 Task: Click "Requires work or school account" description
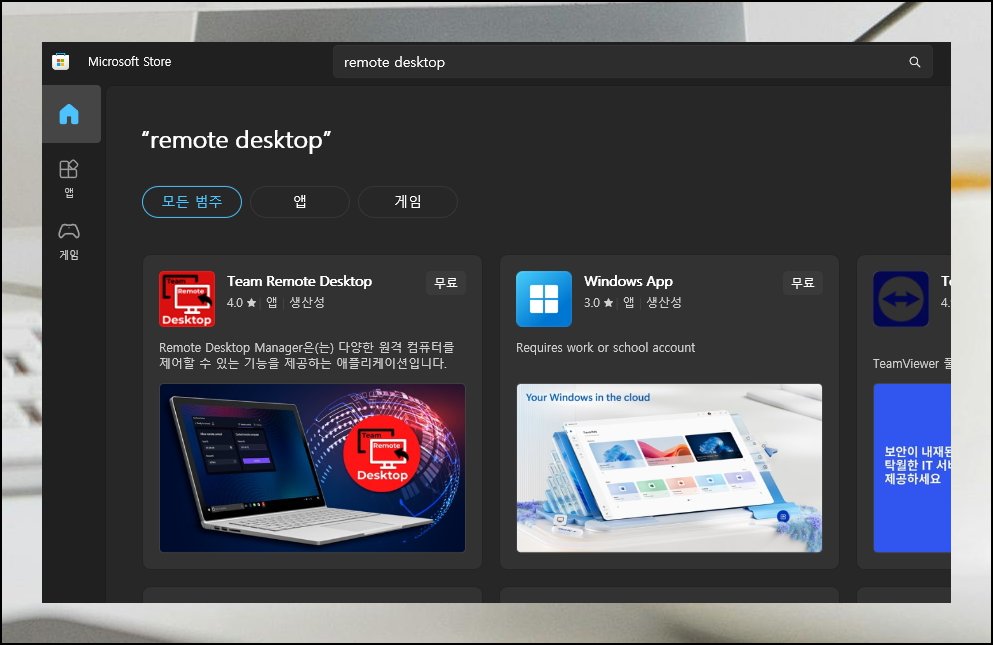tap(605, 348)
